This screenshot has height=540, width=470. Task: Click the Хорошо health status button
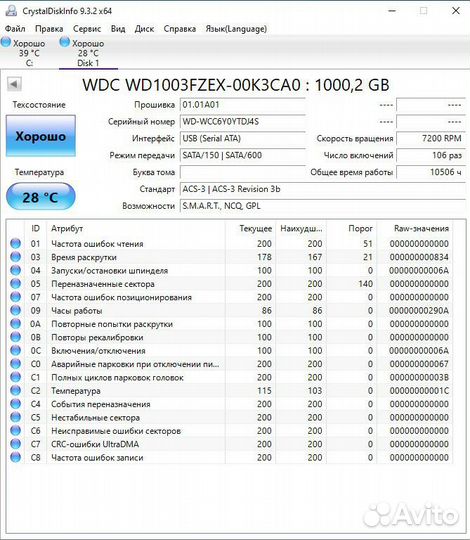tap(41, 136)
